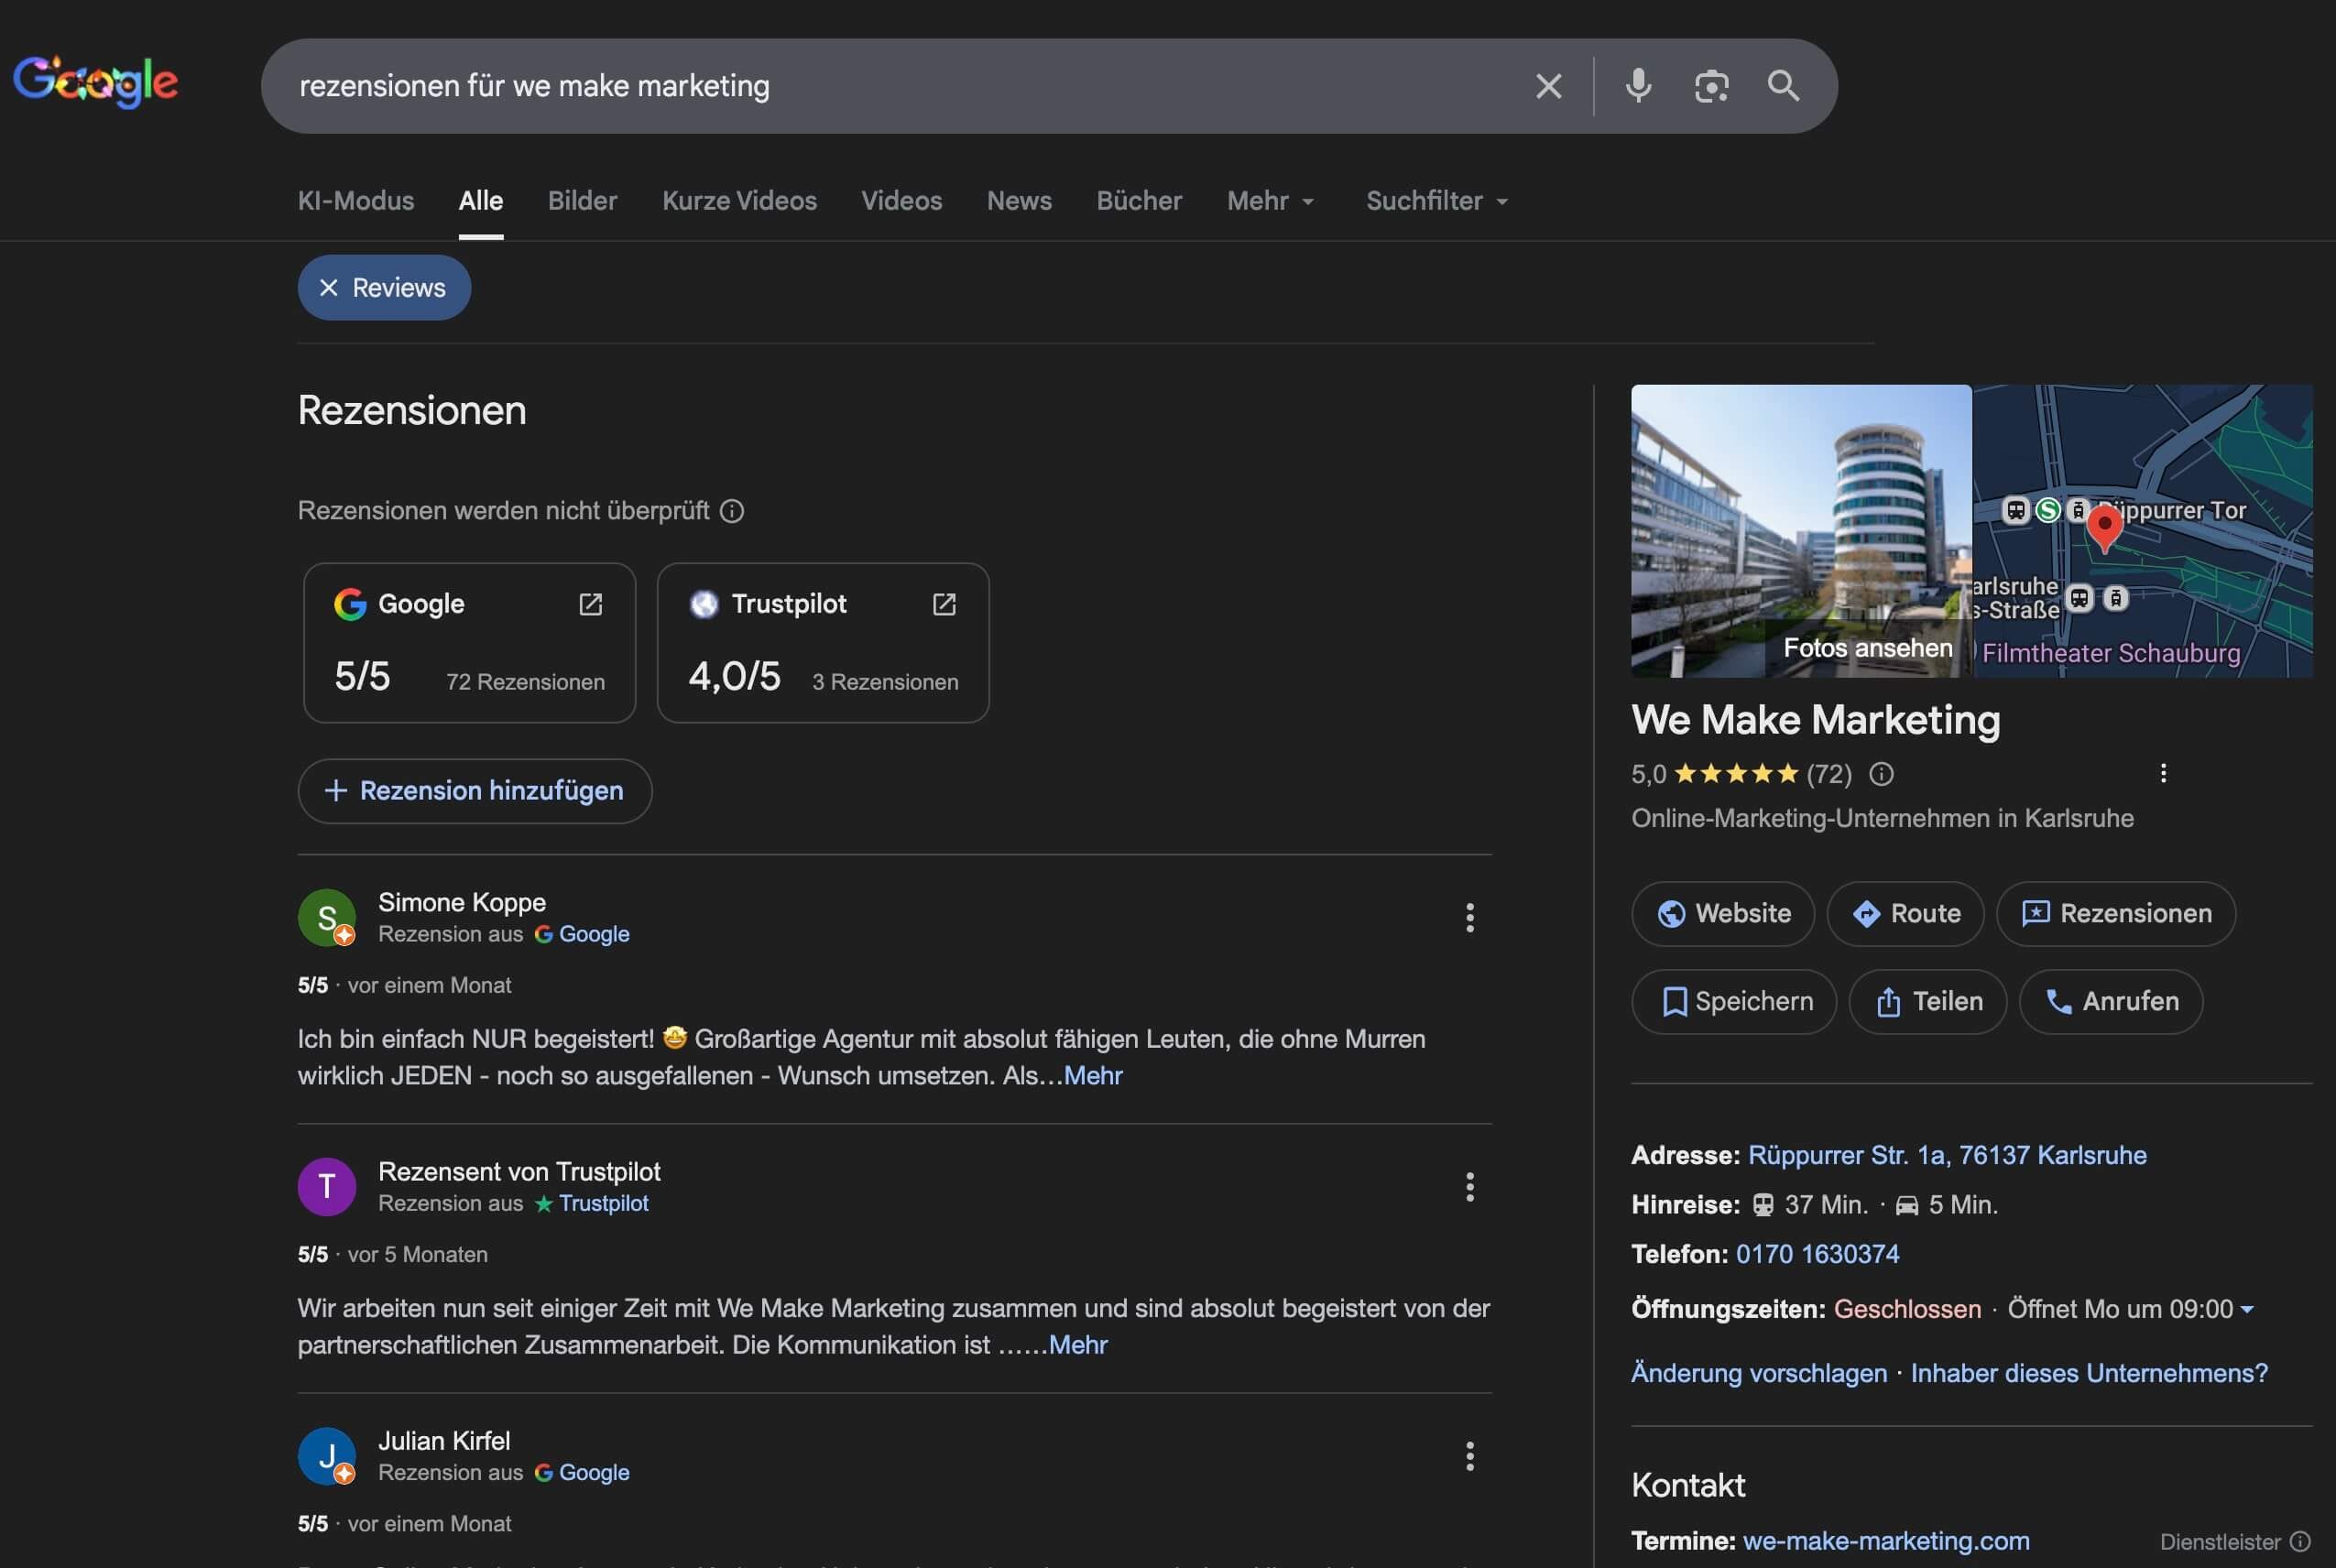The image size is (2336, 1568).
Task: Open the we-make-marketing.com link
Action: click(x=1888, y=1540)
